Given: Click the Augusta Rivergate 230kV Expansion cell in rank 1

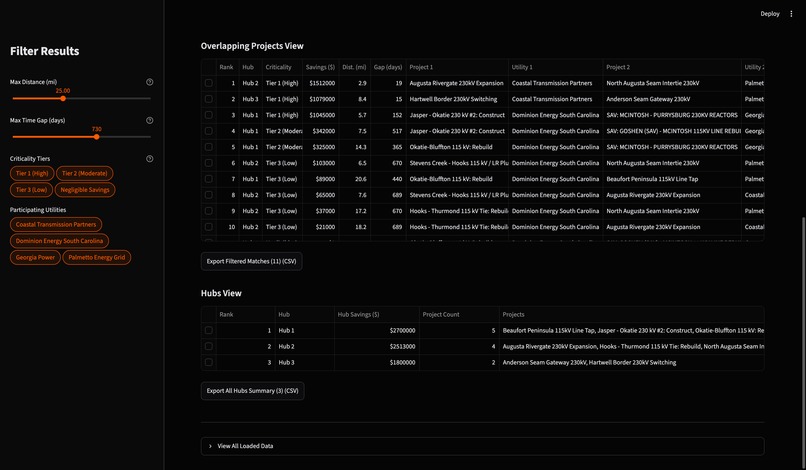Looking at the screenshot, I should pos(457,83).
